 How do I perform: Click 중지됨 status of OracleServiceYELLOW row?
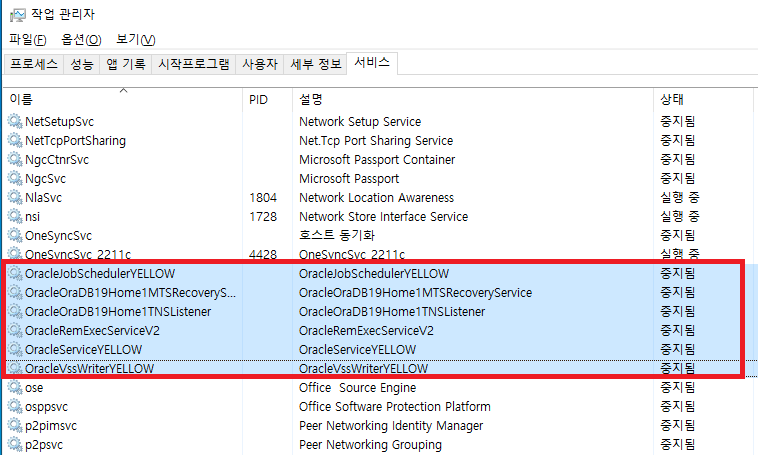pyautogui.click(x=678, y=349)
